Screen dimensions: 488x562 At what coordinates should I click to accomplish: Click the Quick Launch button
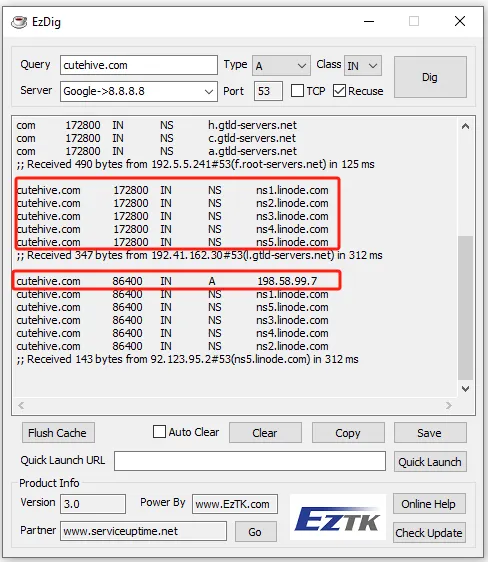point(430,462)
